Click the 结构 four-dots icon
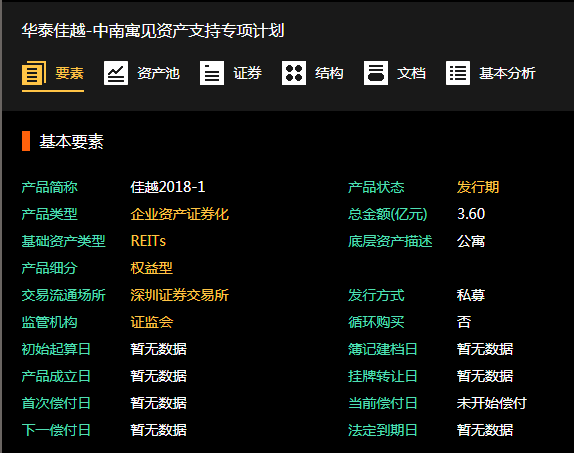574x453 pixels. click(294, 73)
